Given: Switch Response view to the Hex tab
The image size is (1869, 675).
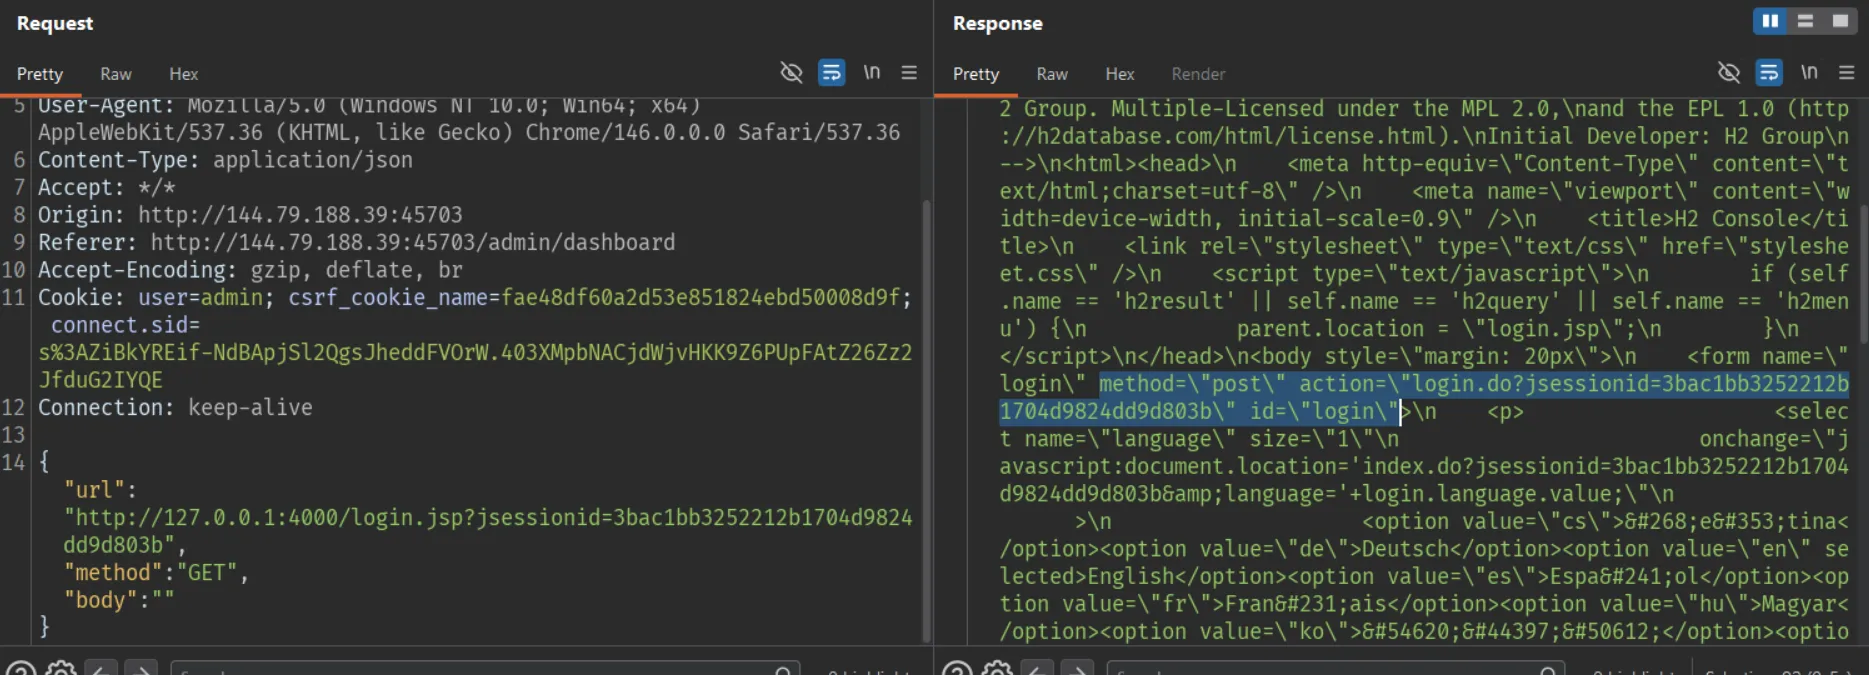Looking at the screenshot, I should tap(1120, 74).
